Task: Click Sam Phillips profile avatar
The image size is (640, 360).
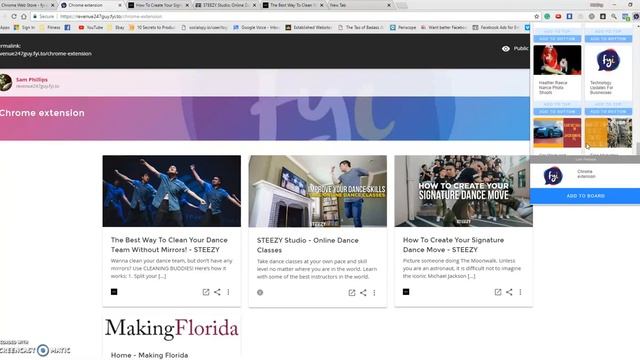Action: 5,82
